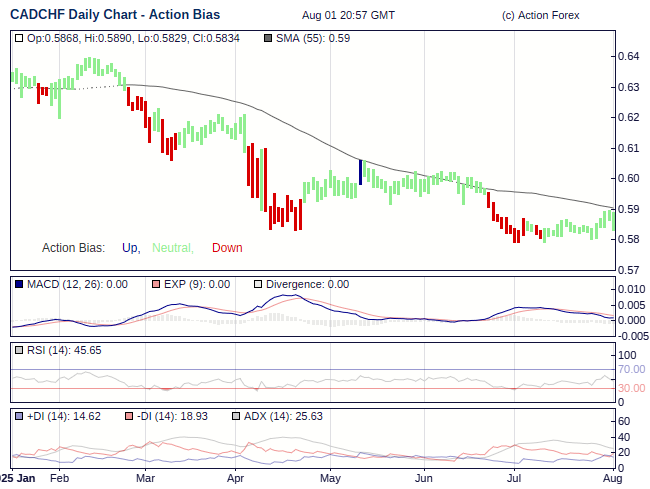
Task: Click the ADX (14) legend box
Action: (x=236, y=415)
